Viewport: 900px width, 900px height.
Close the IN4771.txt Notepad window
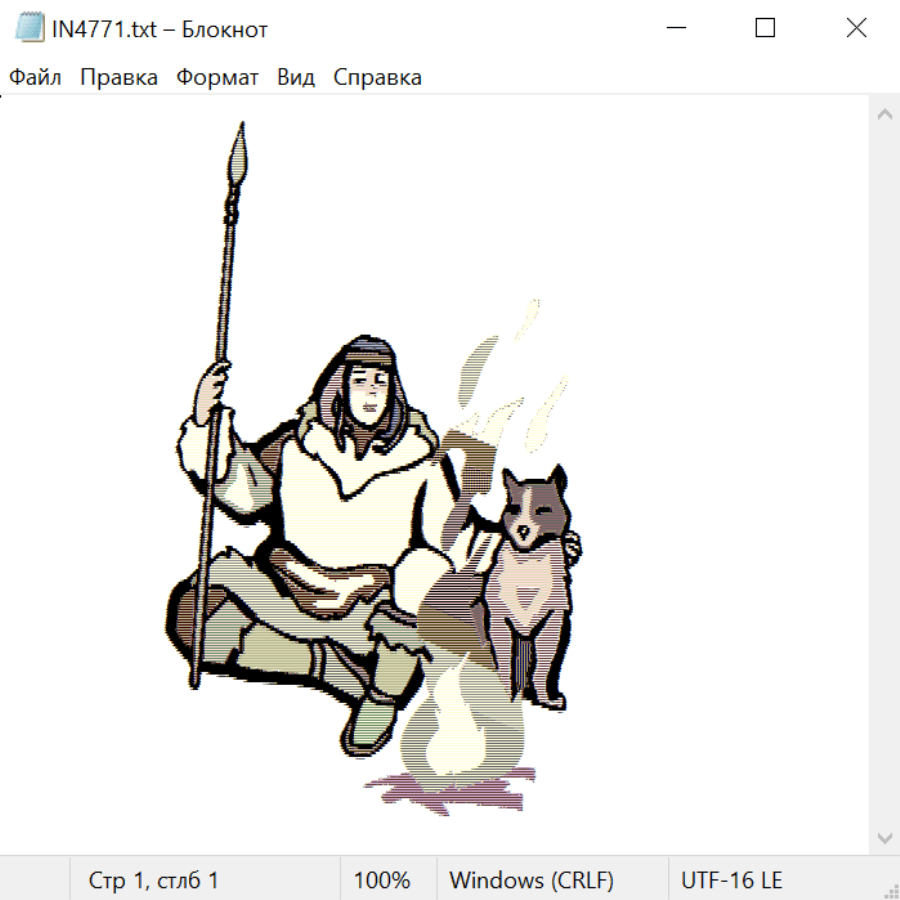(x=856, y=28)
